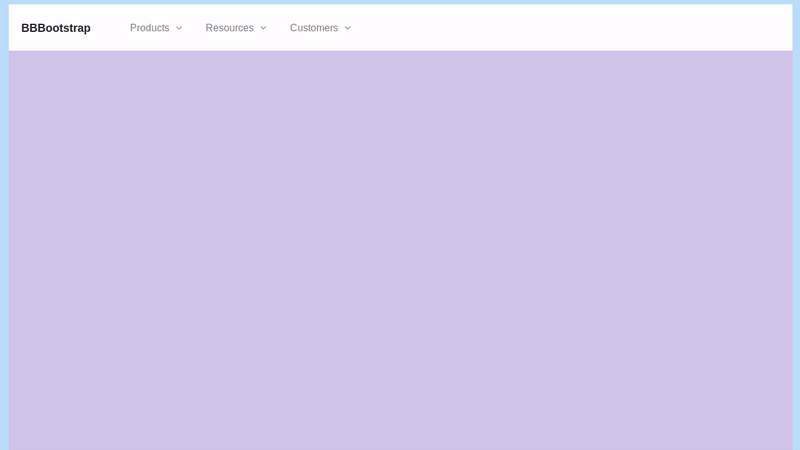Image resolution: width=800 pixels, height=450 pixels.
Task: Click the empty purple content area
Action: pos(400,250)
